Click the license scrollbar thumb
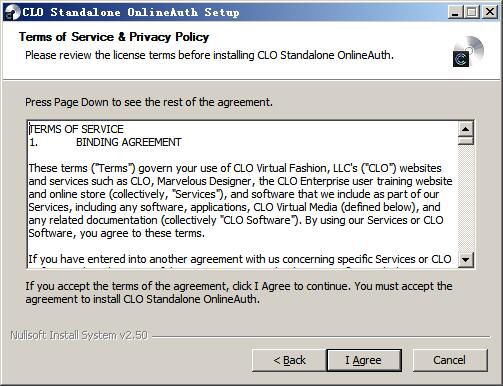This screenshot has height=386, width=503. 465,140
